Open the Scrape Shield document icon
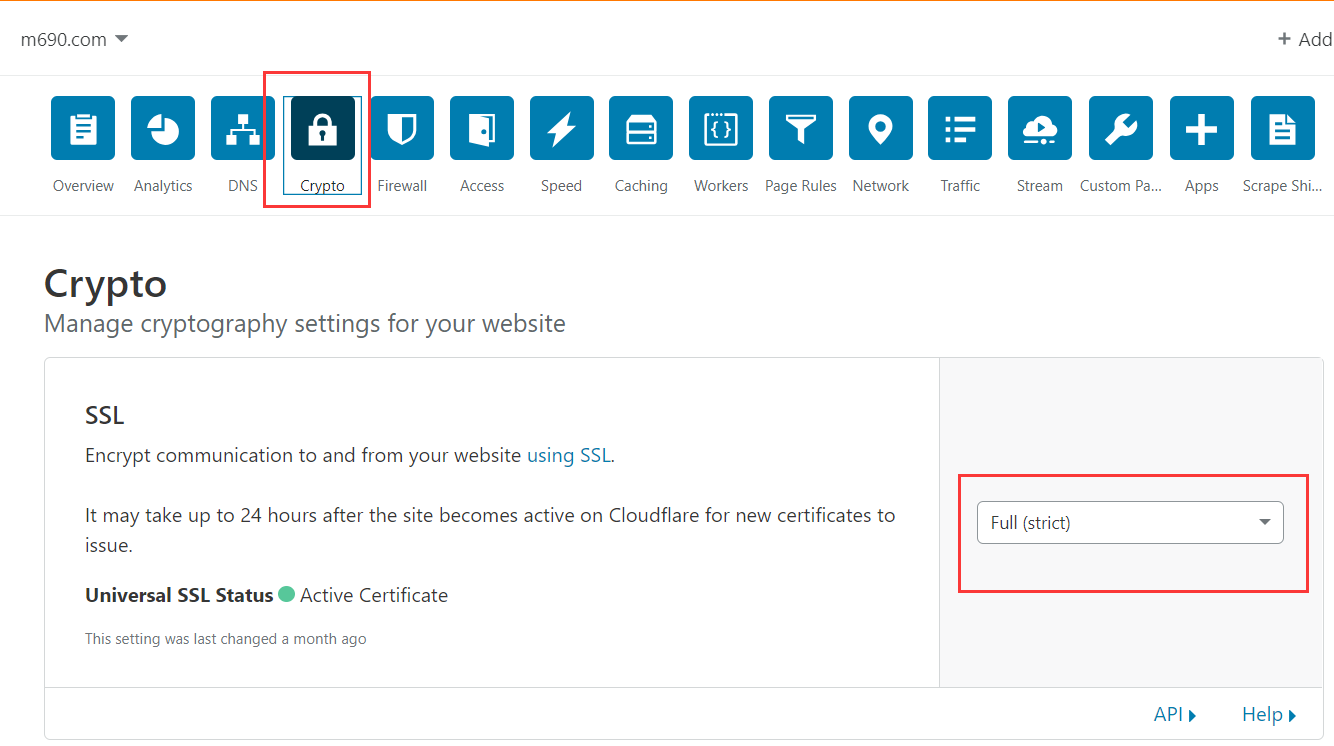The height and width of the screenshot is (746, 1334). (x=1283, y=128)
